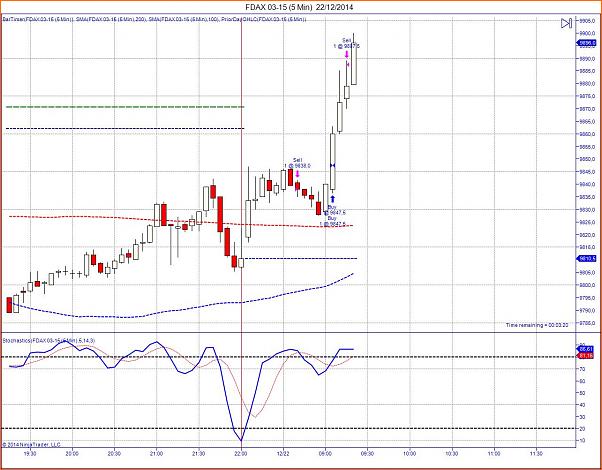Viewport: 602px width, 470px height.
Task: Click the 20:30 time axis label
Action: point(114,453)
